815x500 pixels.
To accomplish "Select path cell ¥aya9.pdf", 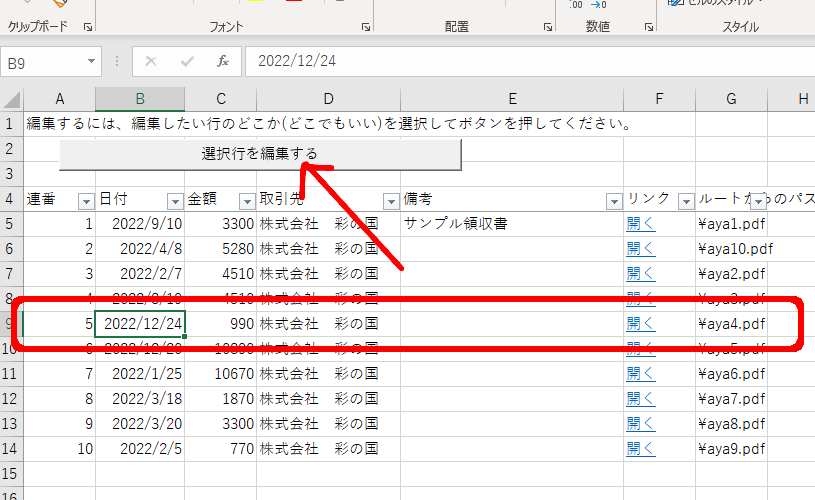I will tap(731, 449).
